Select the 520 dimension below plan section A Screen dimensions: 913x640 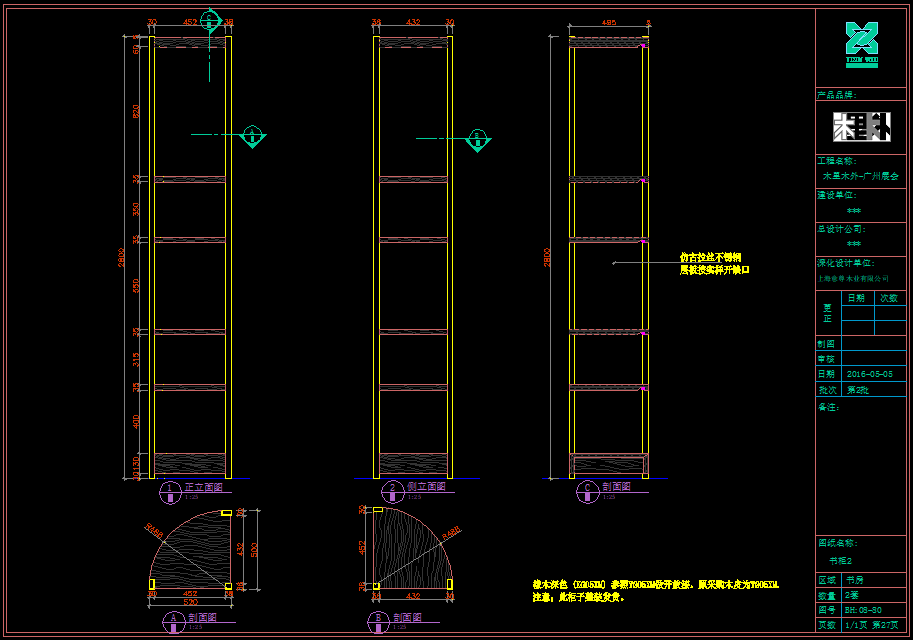[190, 602]
